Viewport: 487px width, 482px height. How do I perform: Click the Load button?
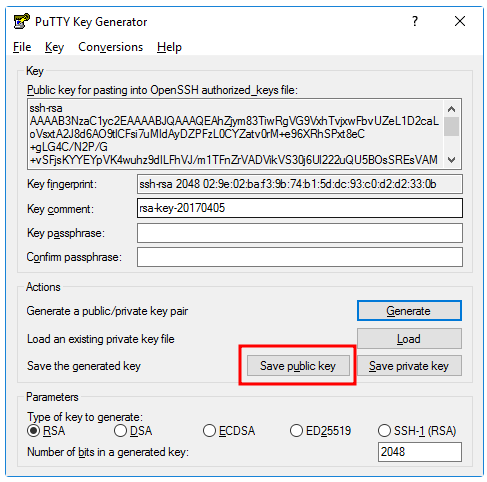pyautogui.click(x=409, y=339)
